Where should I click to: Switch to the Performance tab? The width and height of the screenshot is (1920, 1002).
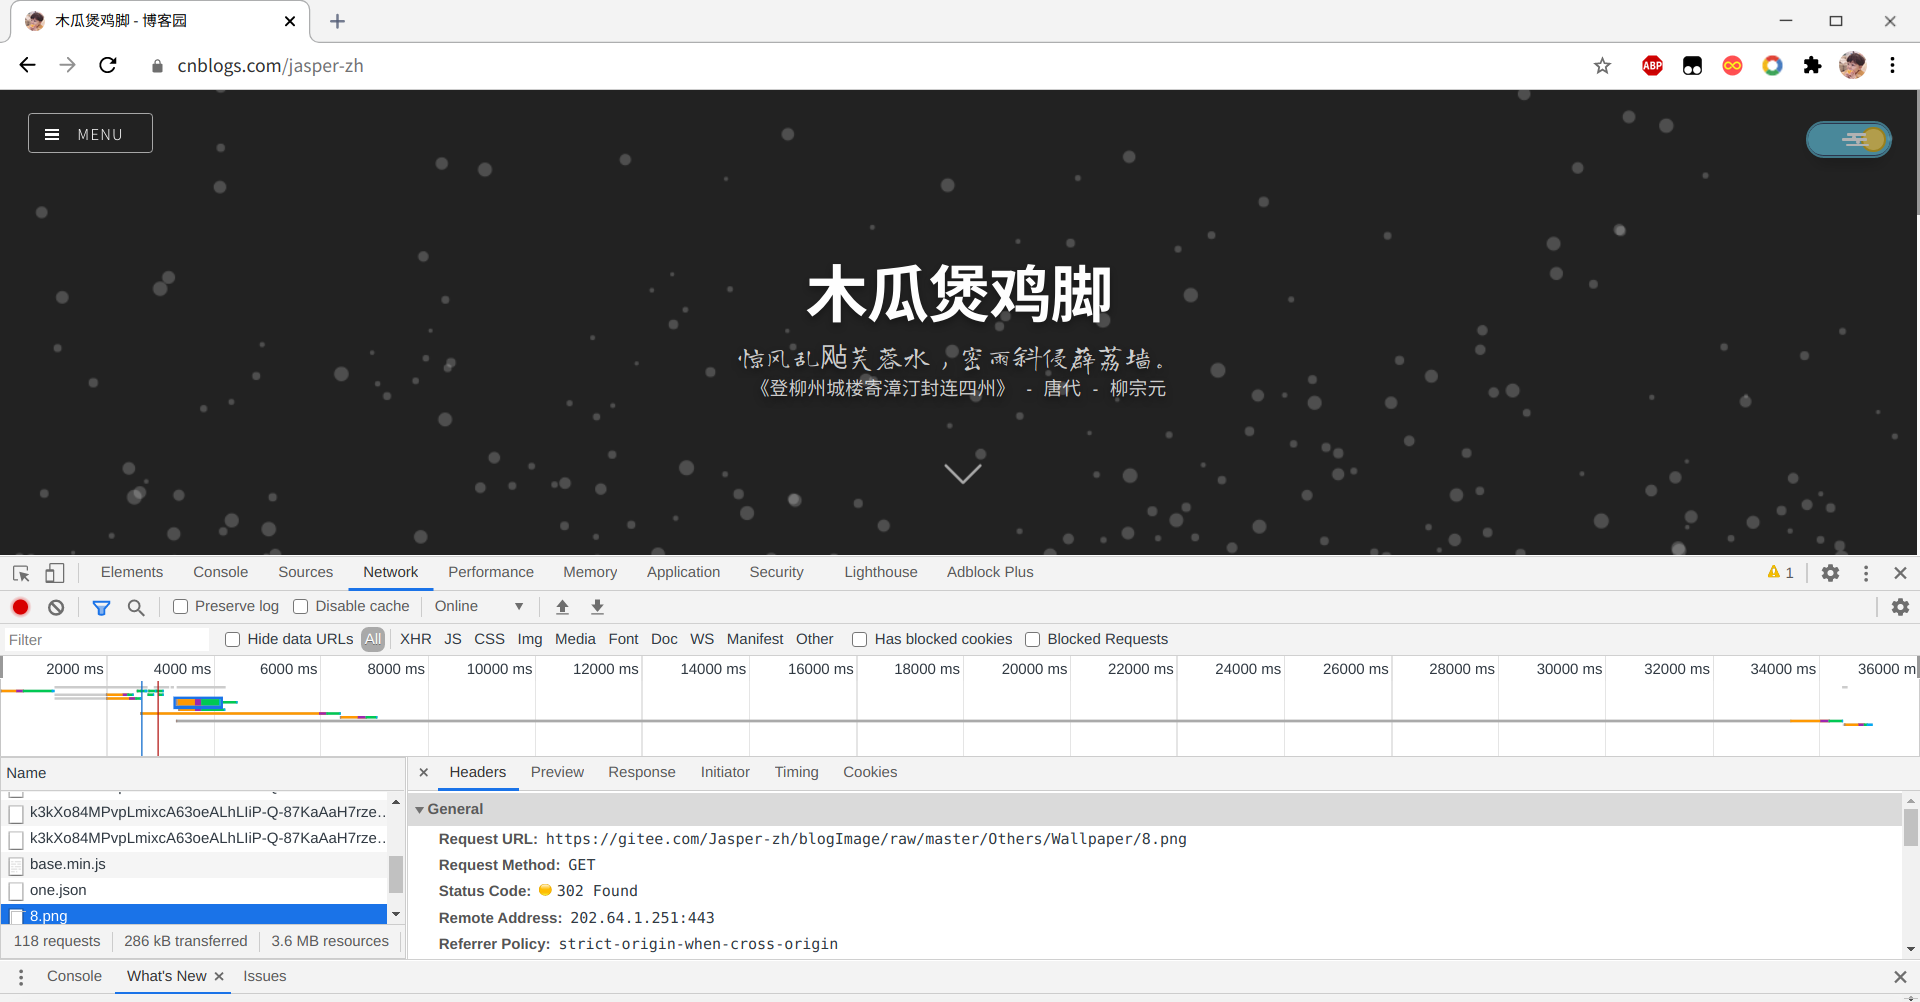490,572
